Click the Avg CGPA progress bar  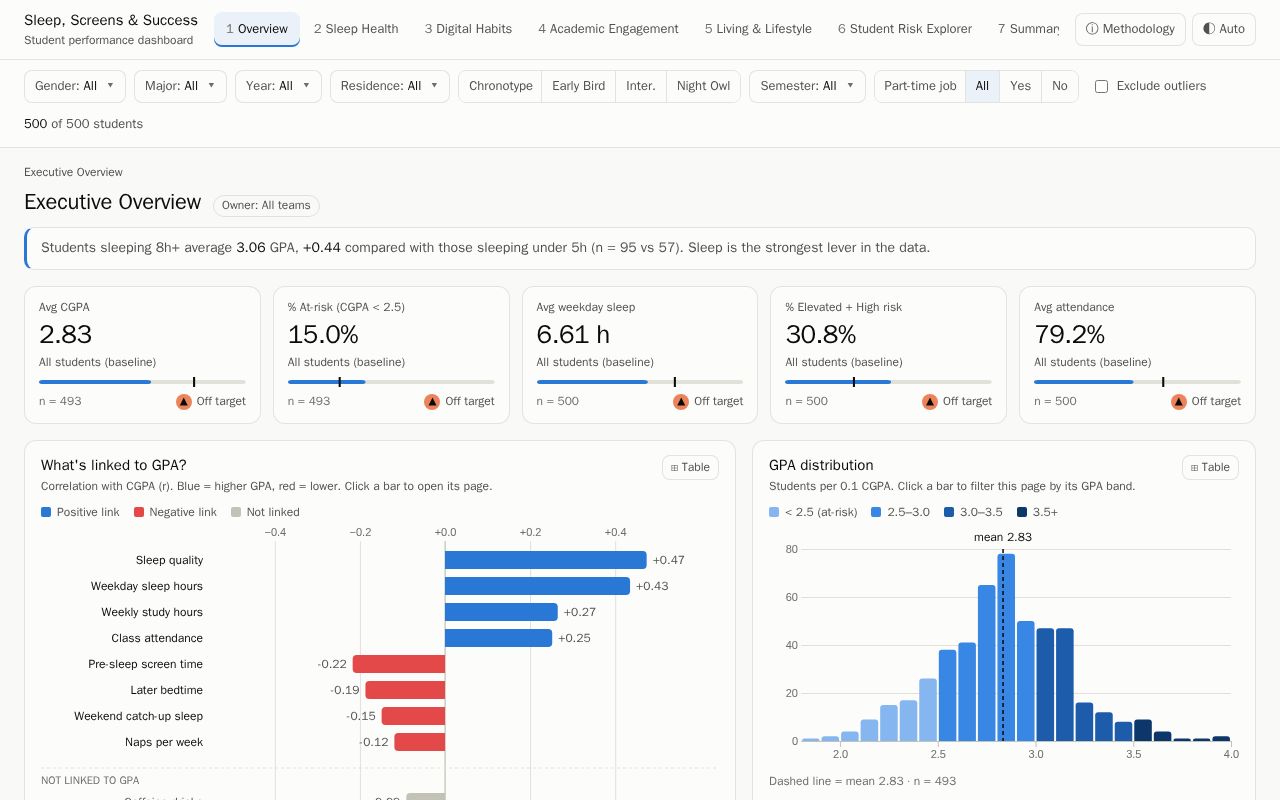click(x=142, y=382)
